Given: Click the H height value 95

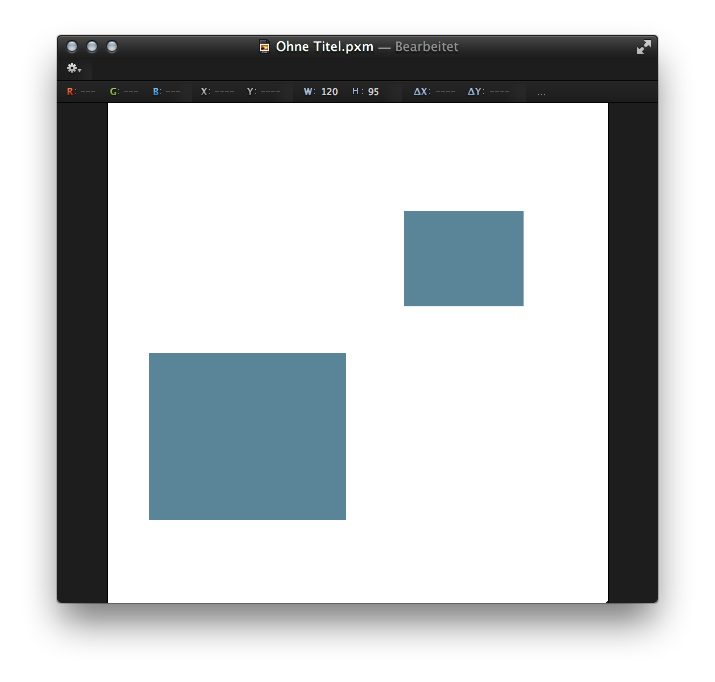Looking at the screenshot, I should 372,92.
